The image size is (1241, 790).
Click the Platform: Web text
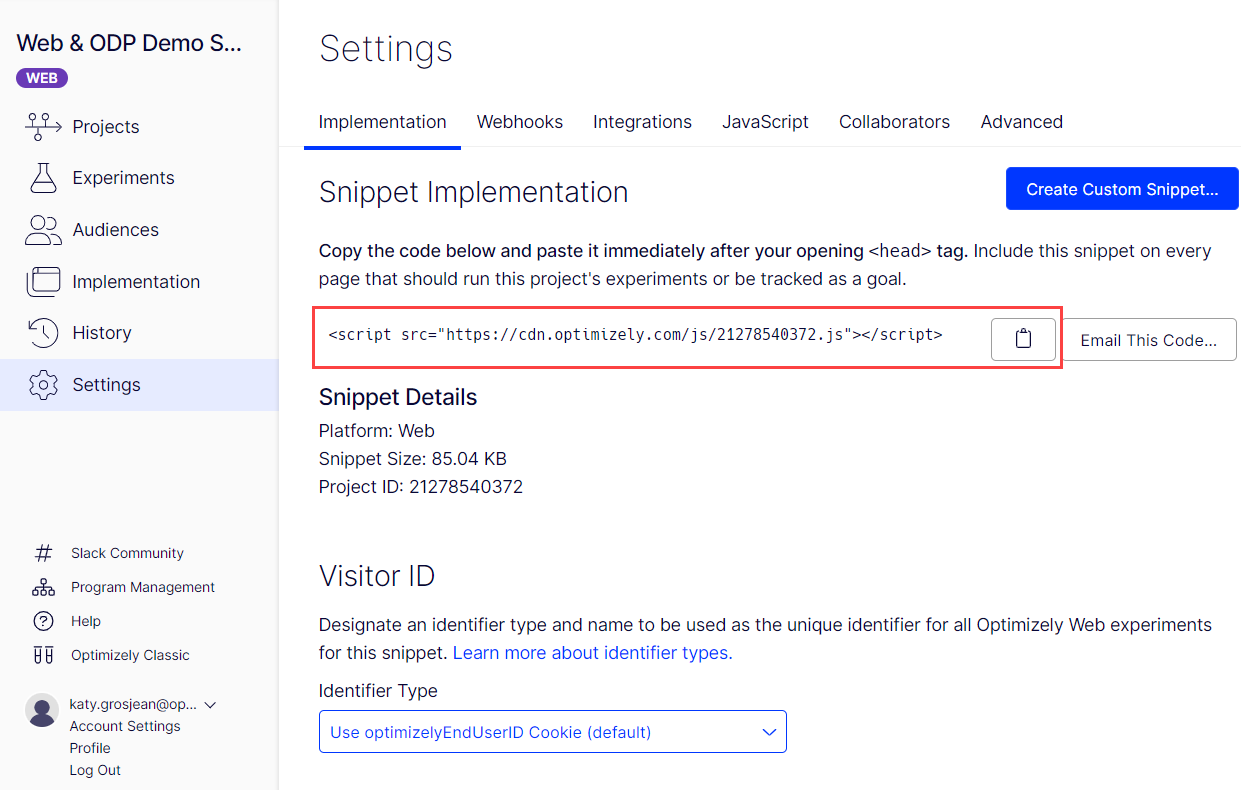[377, 431]
